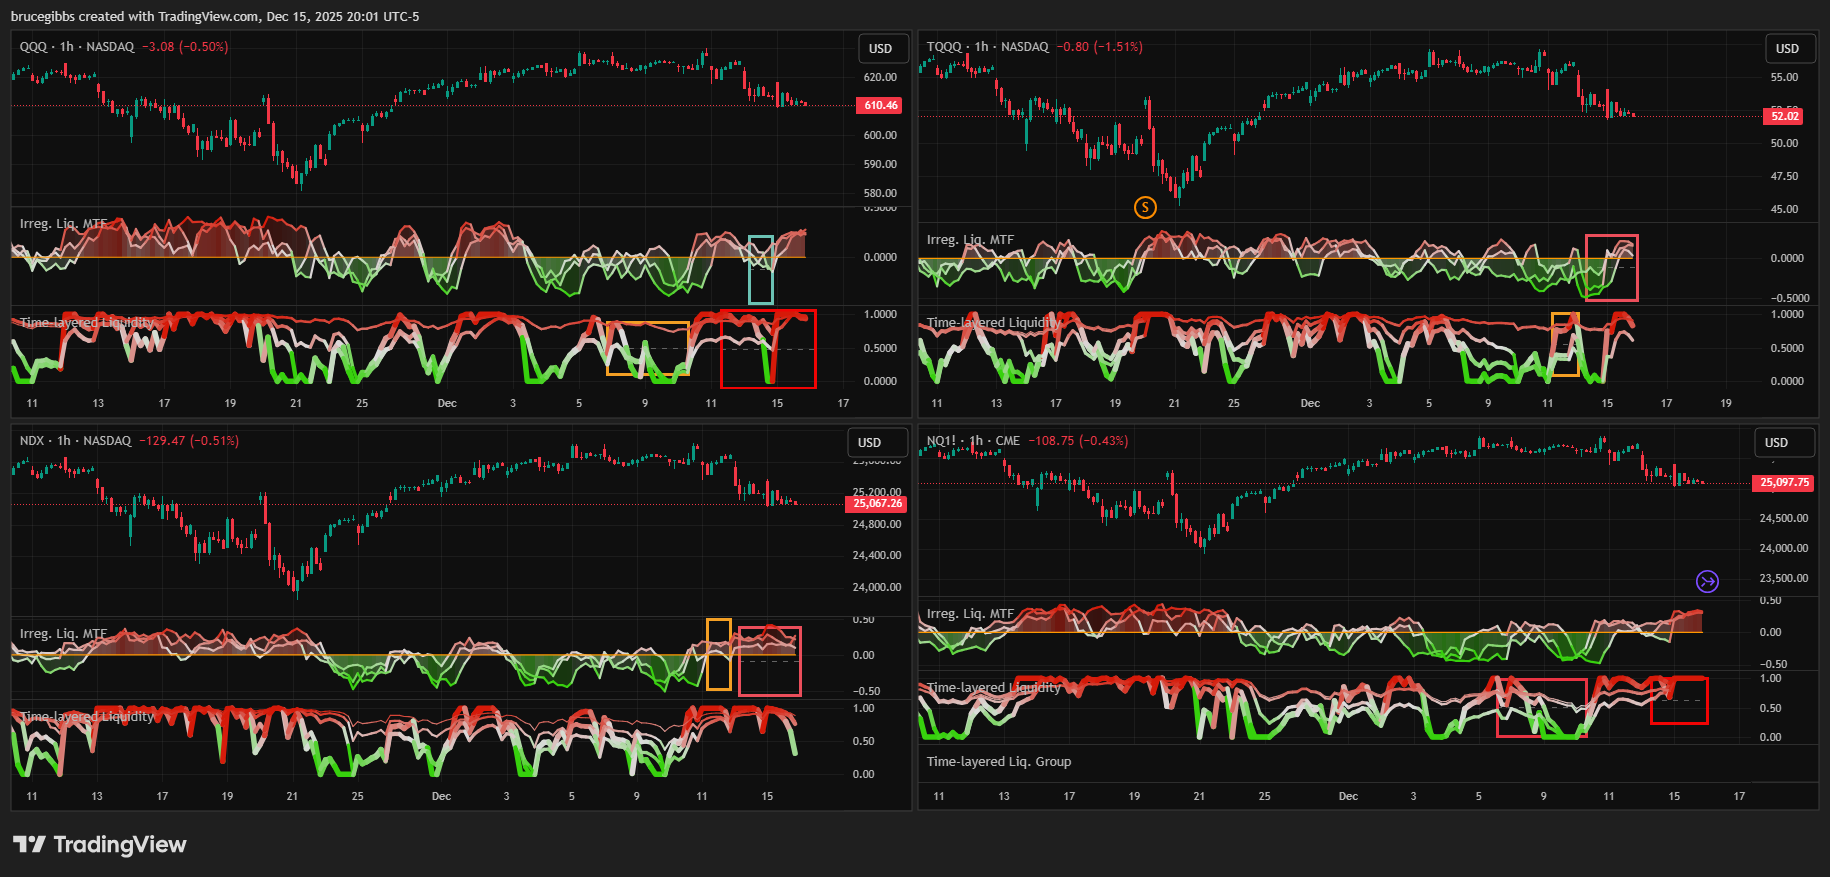Open the USD currency dropdown on NQ1! chart
The height and width of the screenshot is (877, 1830).
(x=1776, y=442)
